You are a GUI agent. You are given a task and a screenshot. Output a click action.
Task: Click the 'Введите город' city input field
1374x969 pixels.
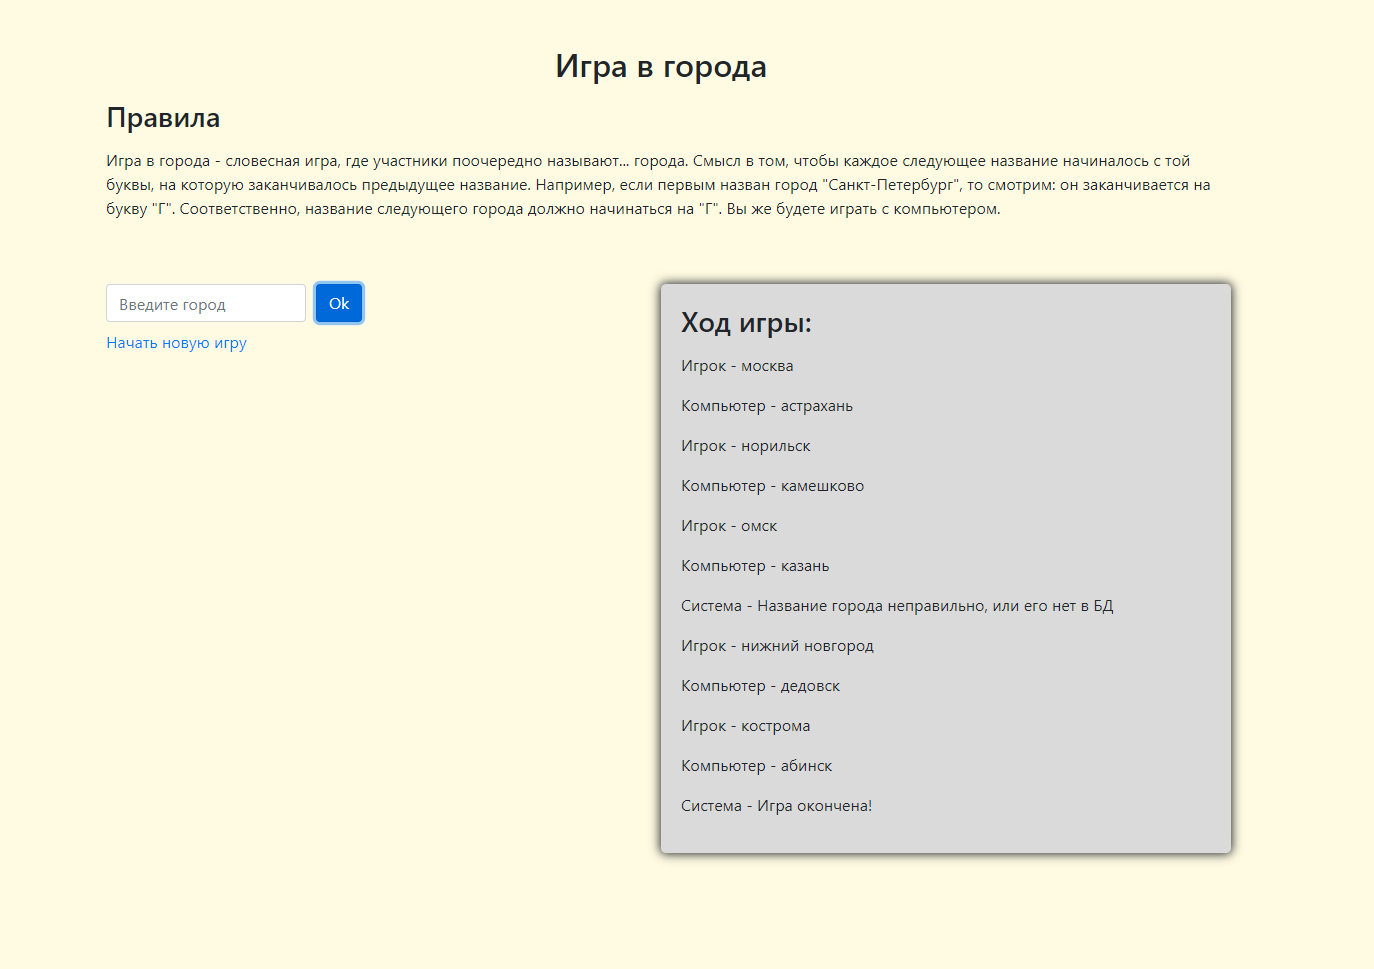pos(205,304)
